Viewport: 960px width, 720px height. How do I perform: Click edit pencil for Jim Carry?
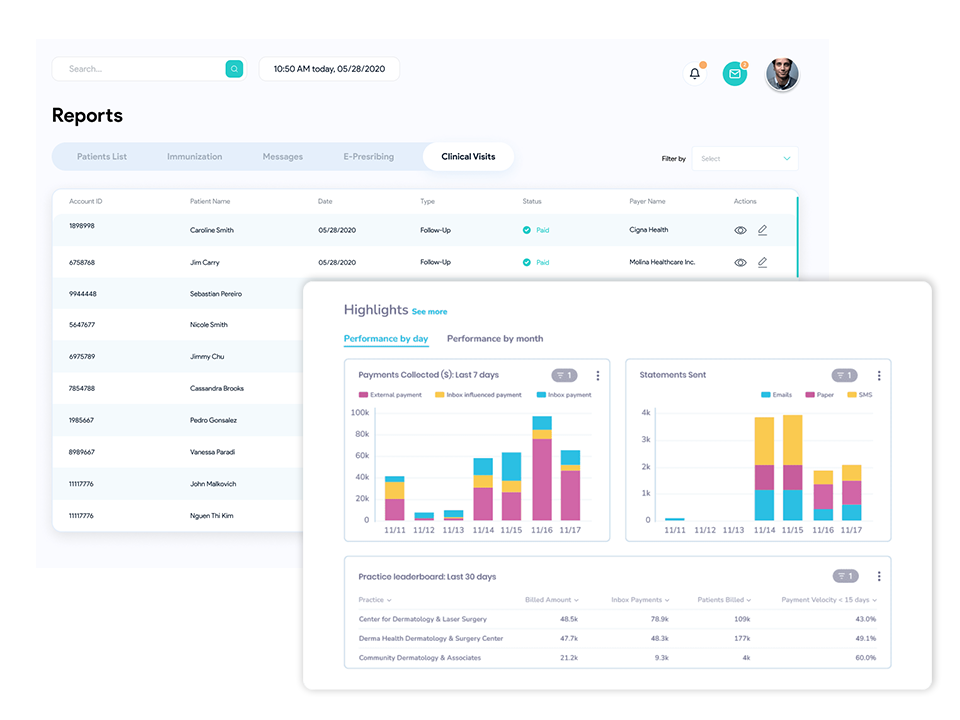click(762, 263)
